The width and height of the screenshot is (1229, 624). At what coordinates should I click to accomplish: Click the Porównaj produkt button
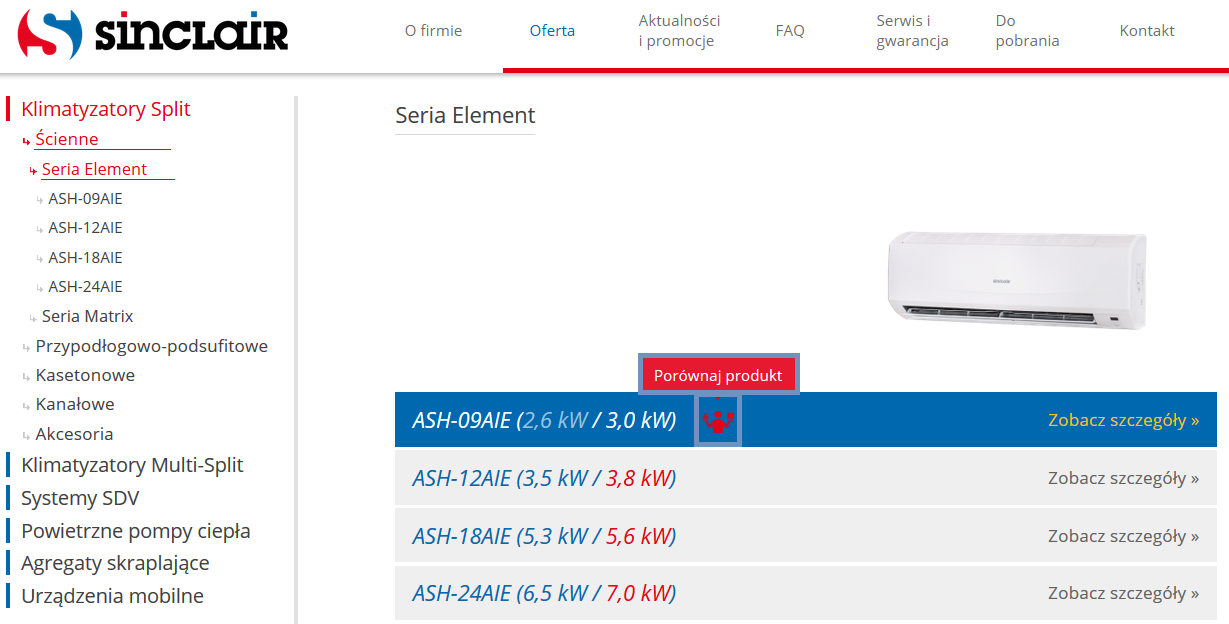(718, 376)
